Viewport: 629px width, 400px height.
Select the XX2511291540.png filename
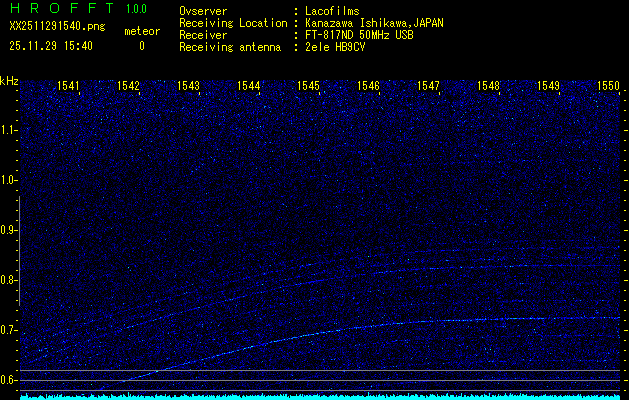[x=56, y=28]
